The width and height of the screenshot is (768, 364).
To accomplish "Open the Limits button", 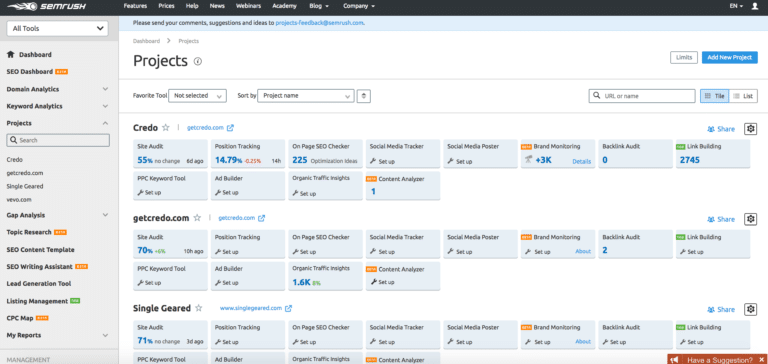I will click(684, 57).
